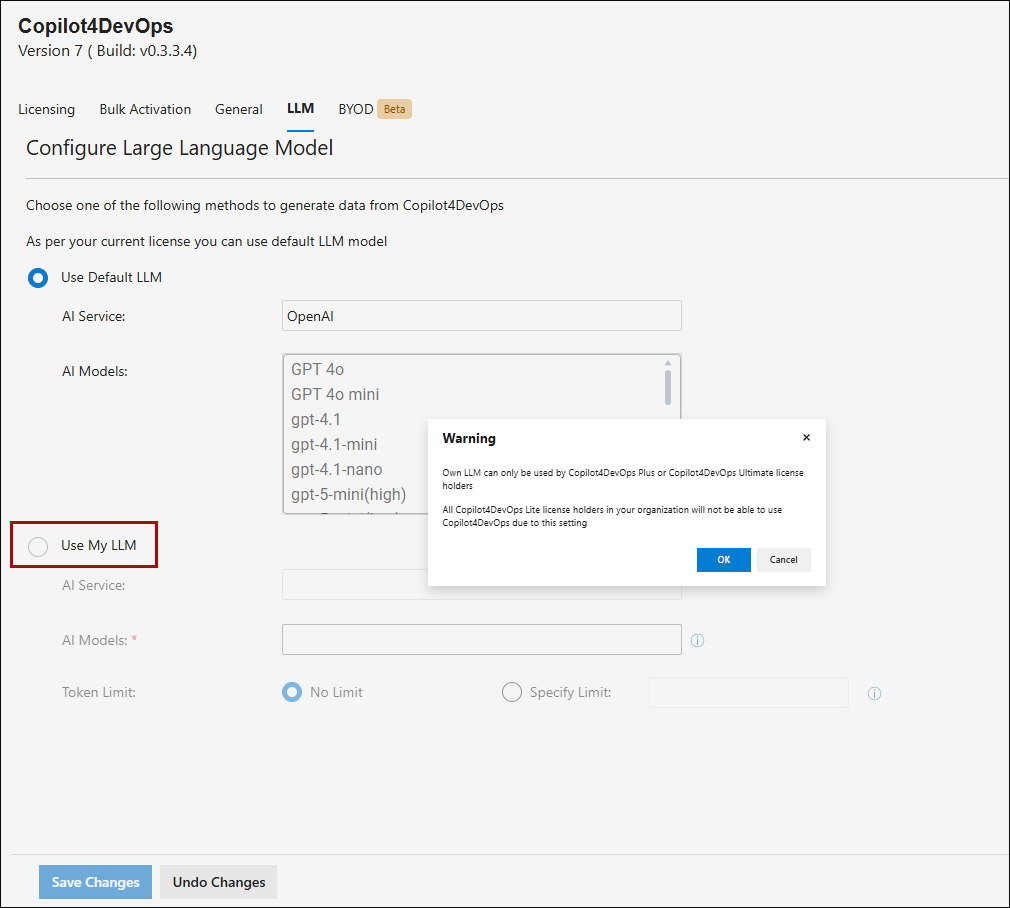Click the Save Changes button
The width and height of the screenshot is (1010, 908).
[x=96, y=882]
